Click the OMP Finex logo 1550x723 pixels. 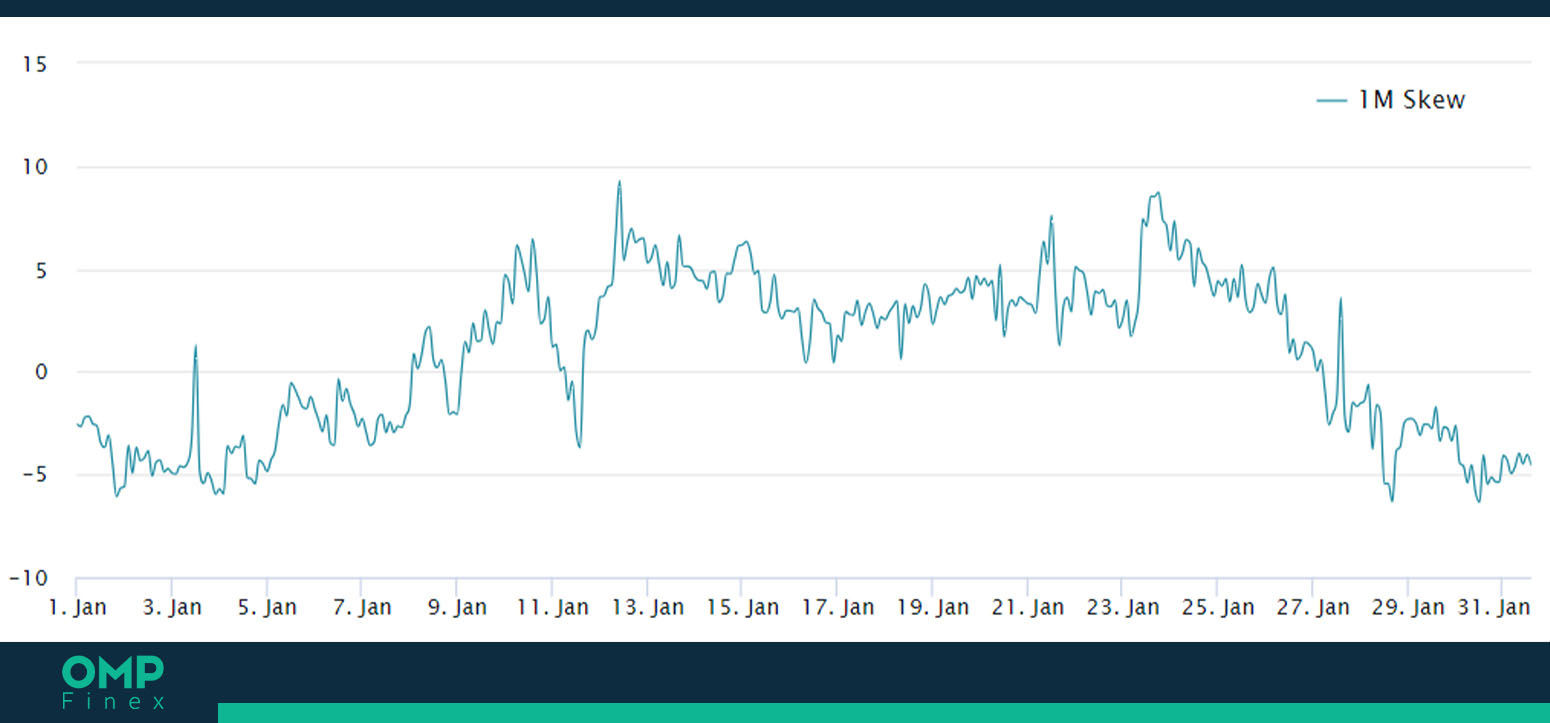click(x=113, y=683)
